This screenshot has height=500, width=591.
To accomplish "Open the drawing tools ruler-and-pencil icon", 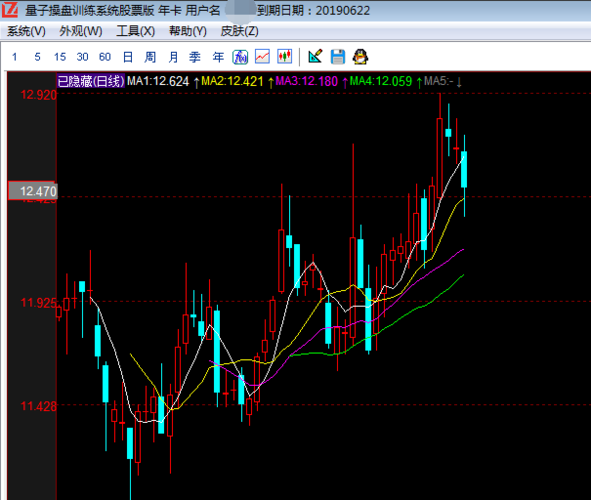I will point(315,57).
